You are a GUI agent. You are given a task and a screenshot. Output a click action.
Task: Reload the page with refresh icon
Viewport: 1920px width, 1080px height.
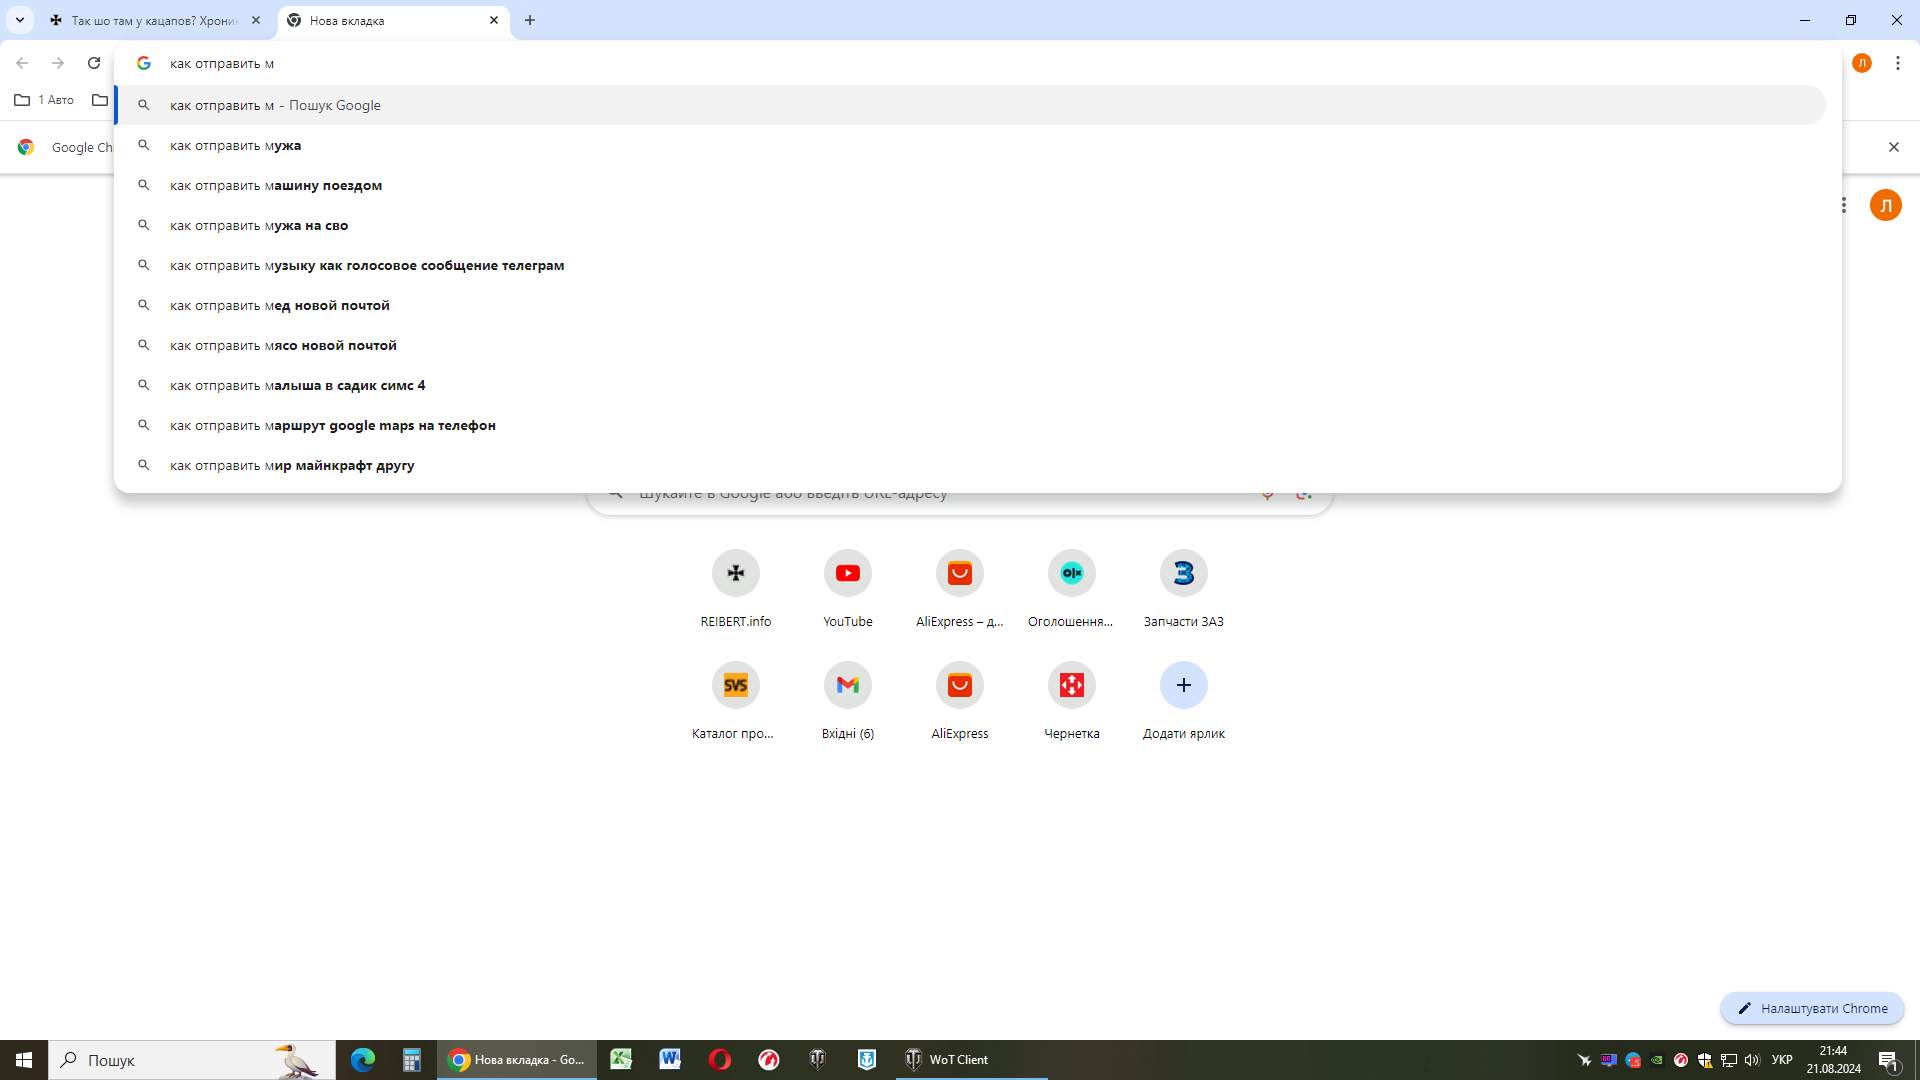94,63
